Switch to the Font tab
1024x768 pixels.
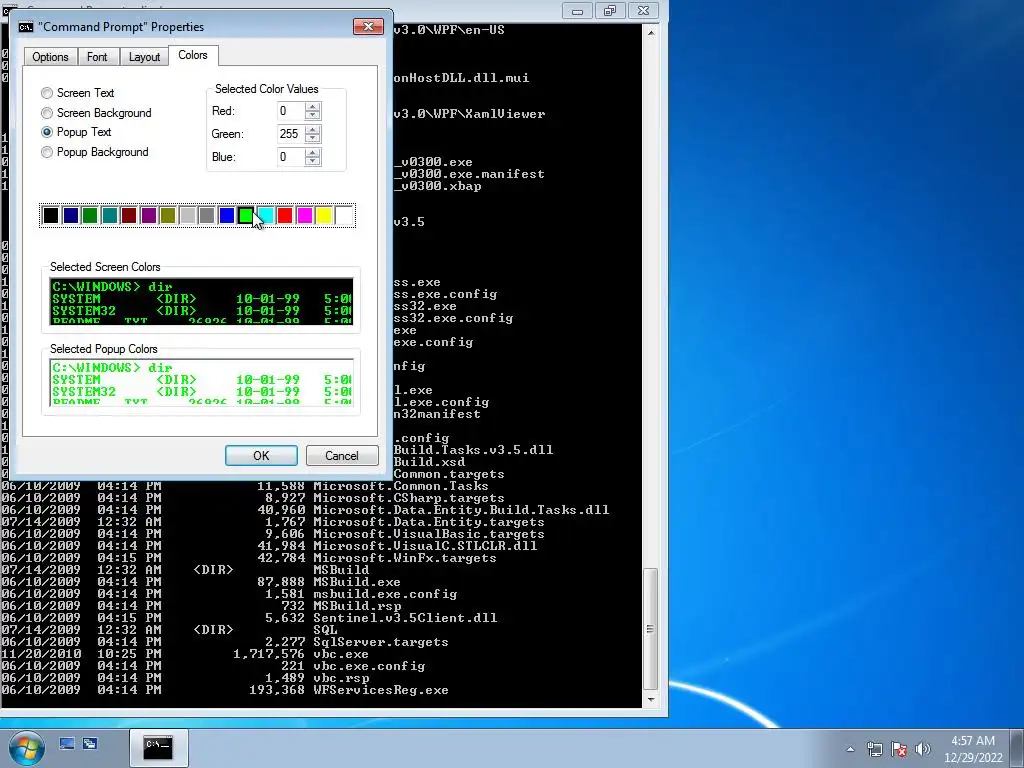(x=97, y=57)
